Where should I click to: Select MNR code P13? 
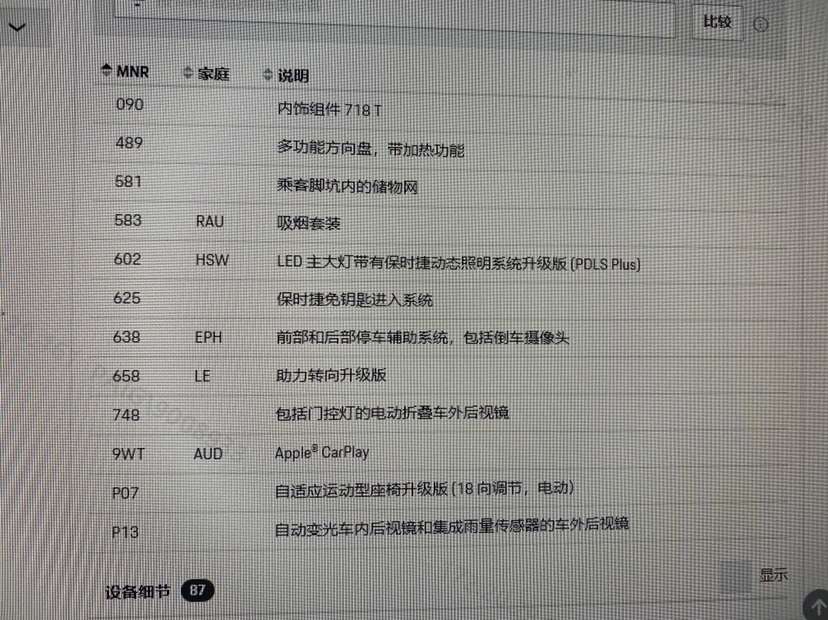click(125, 532)
